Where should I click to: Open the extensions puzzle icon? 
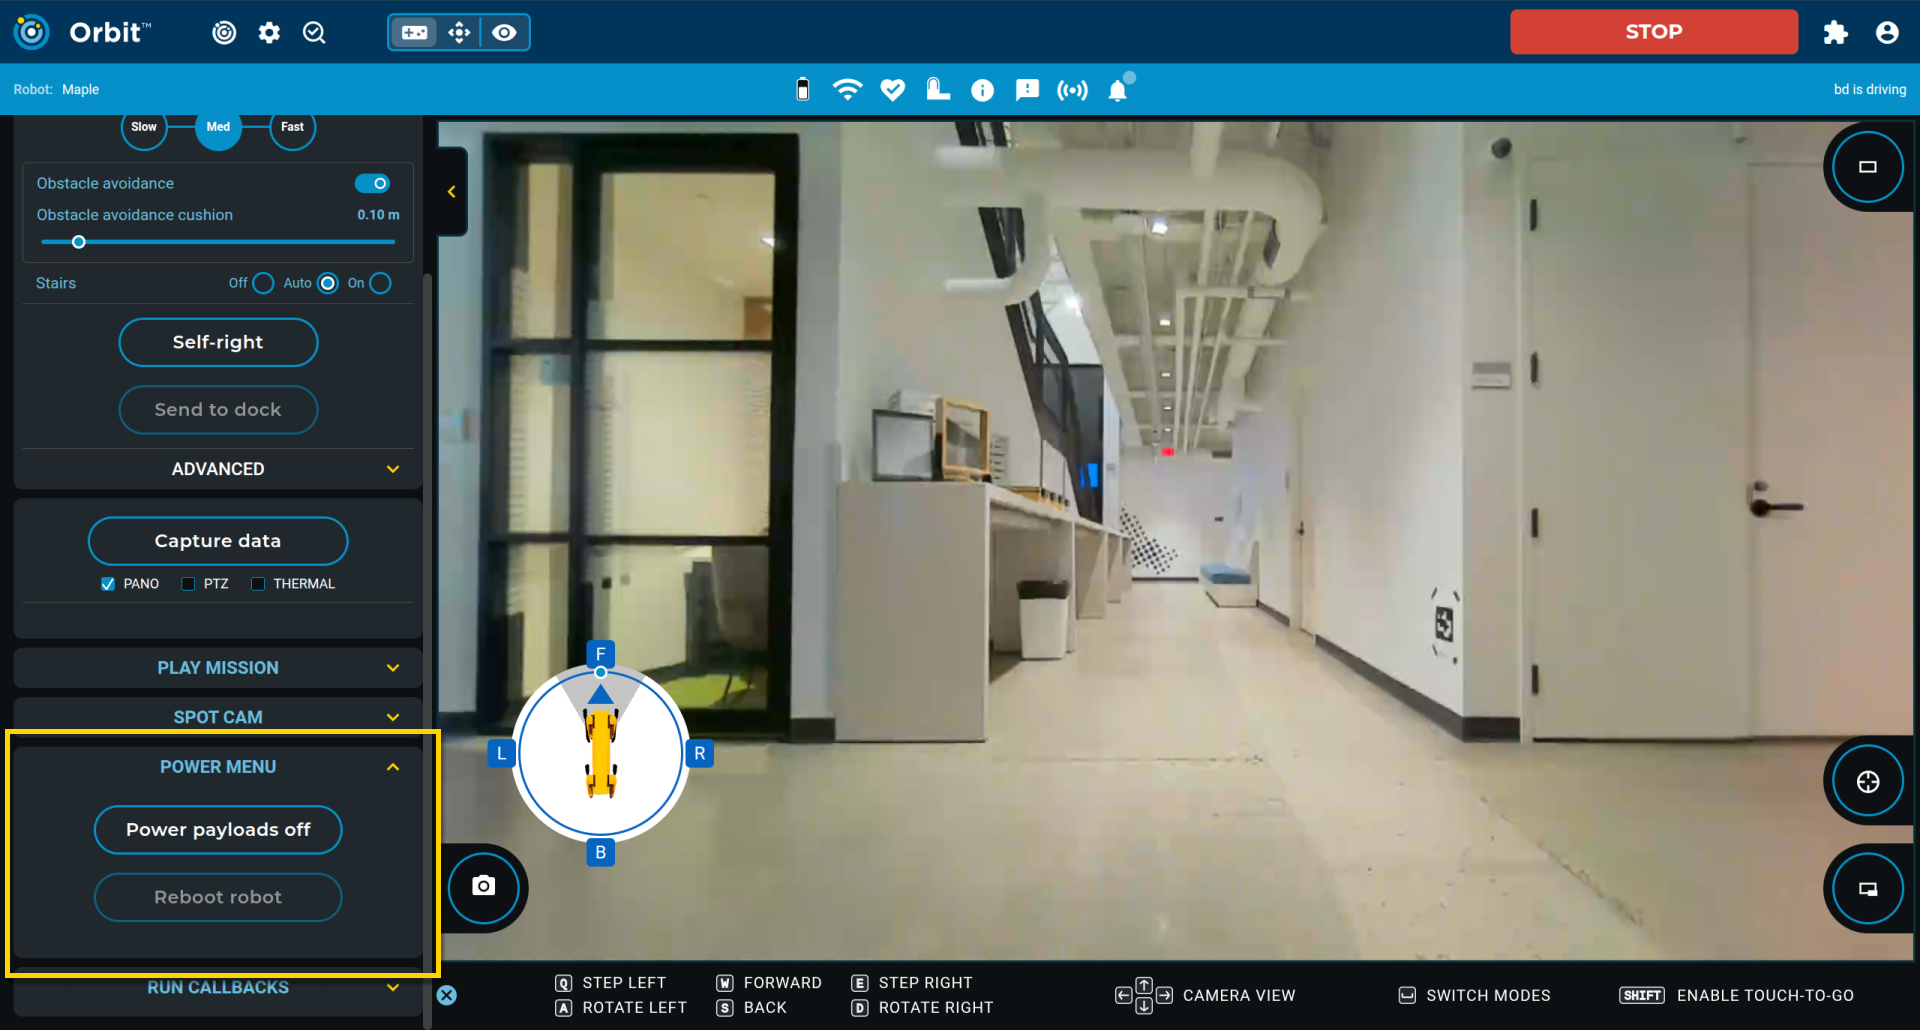point(1835,33)
